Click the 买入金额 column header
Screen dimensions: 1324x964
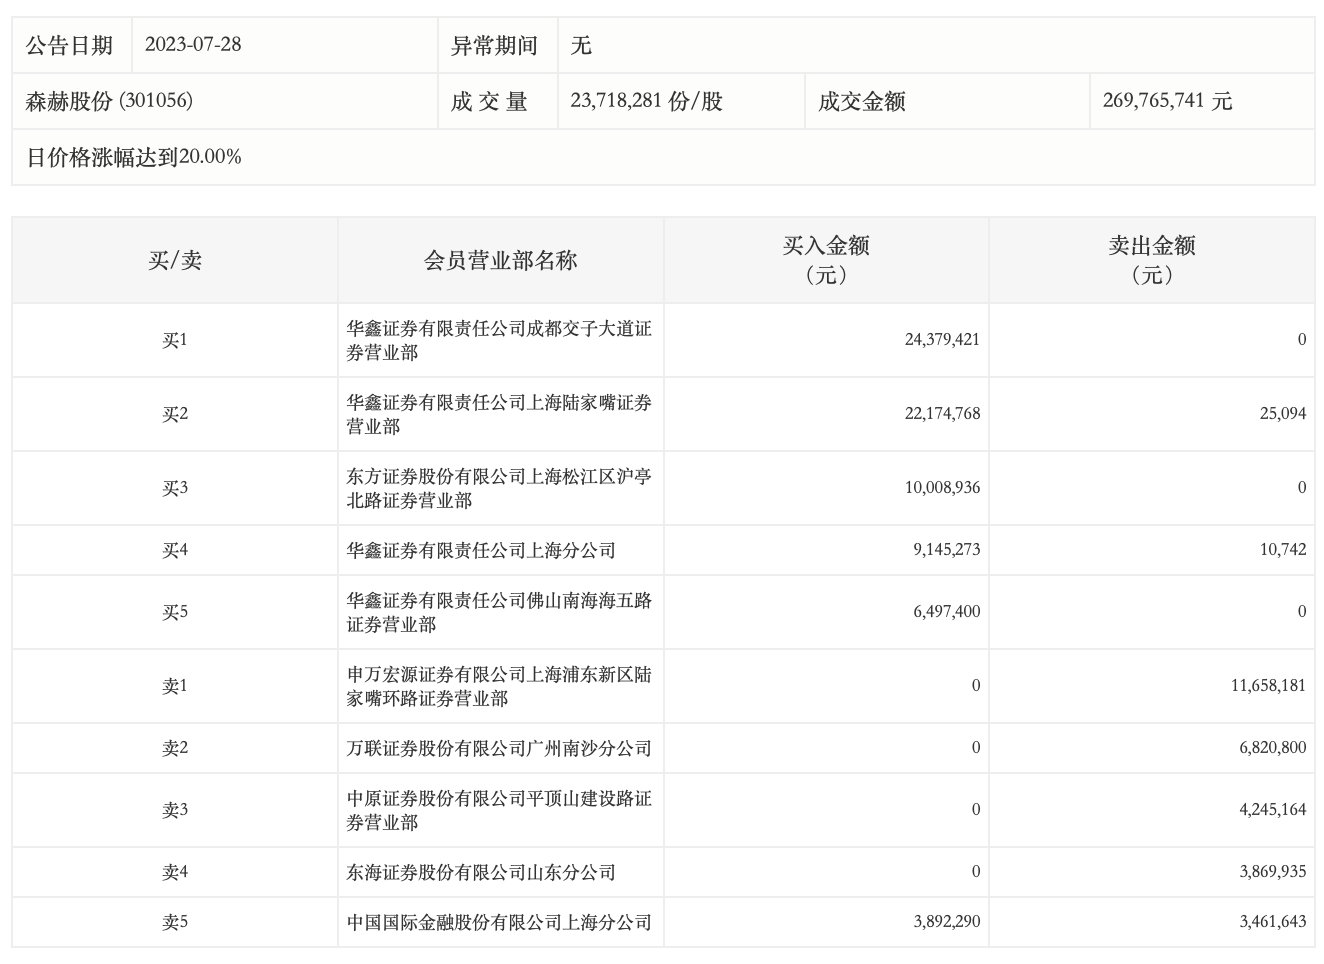[x=826, y=260]
